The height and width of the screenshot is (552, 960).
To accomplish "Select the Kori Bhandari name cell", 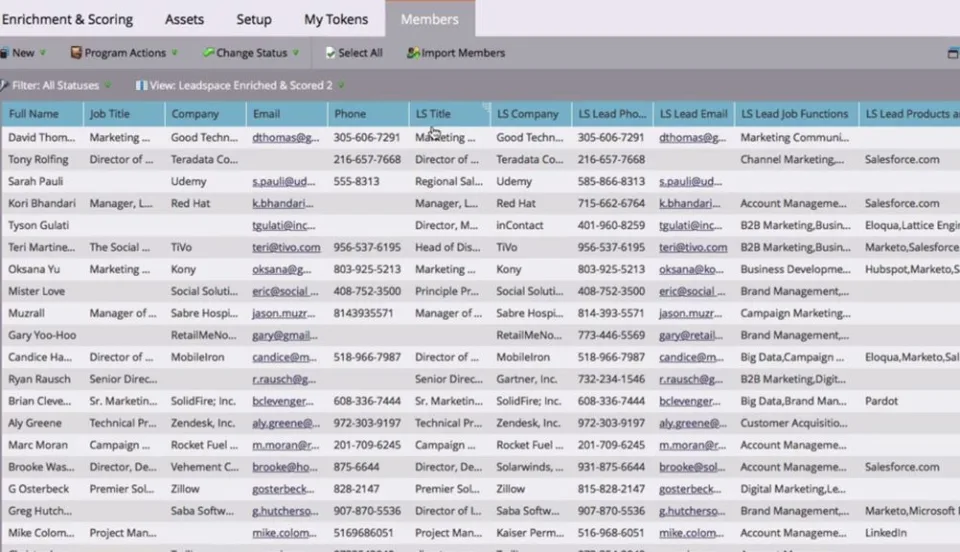I will (x=42, y=203).
